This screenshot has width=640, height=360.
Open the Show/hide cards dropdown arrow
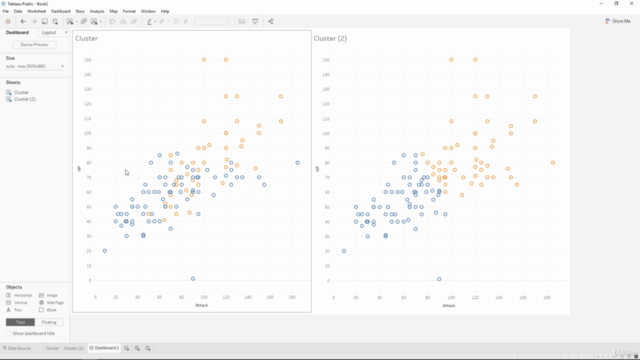click(x=248, y=22)
